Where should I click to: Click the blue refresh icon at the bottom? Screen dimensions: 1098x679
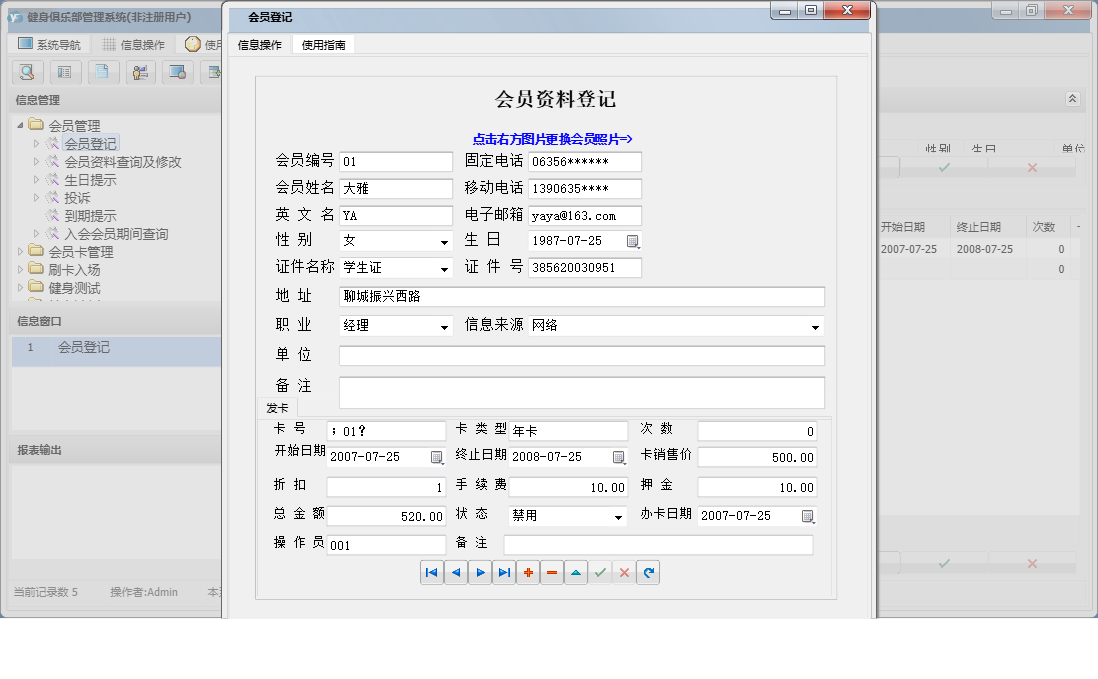(648, 572)
